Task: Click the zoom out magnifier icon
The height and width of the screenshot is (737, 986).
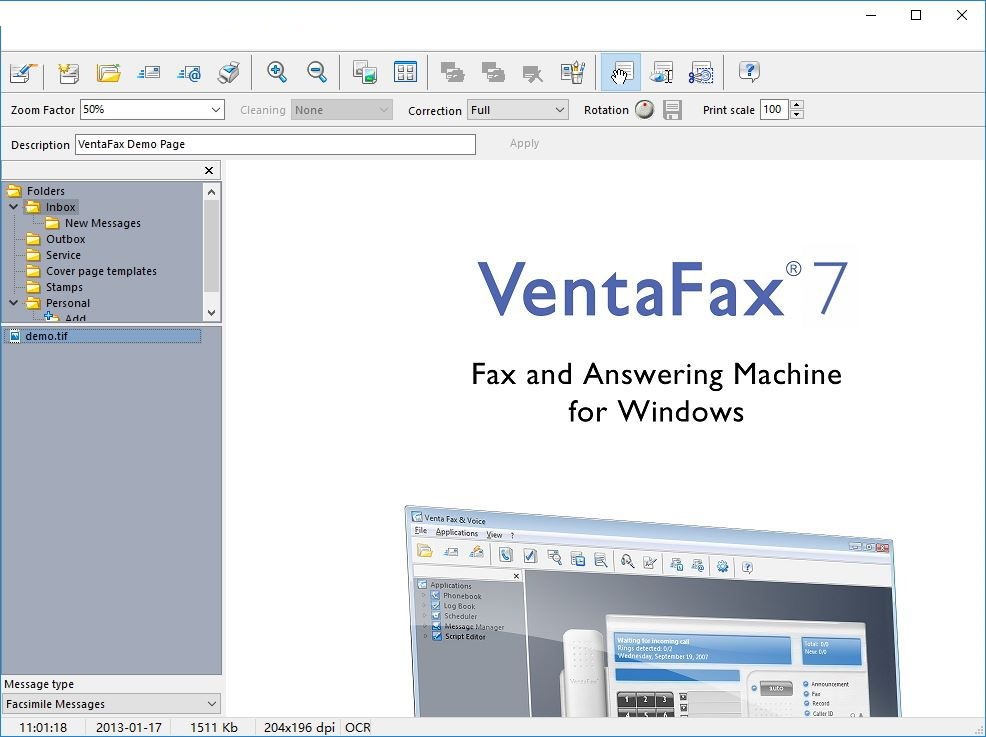Action: [317, 72]
